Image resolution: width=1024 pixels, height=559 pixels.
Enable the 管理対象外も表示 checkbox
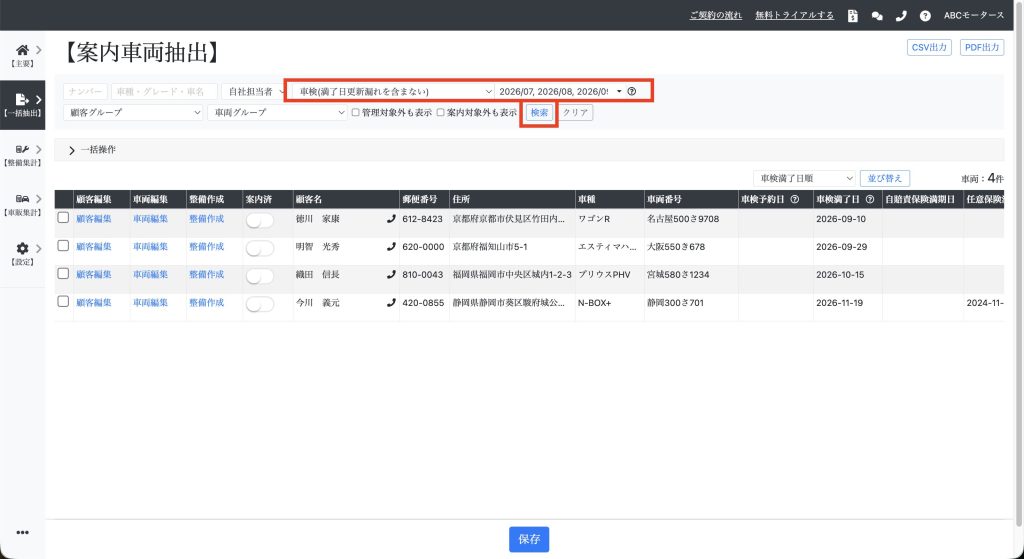pos(355,112)
